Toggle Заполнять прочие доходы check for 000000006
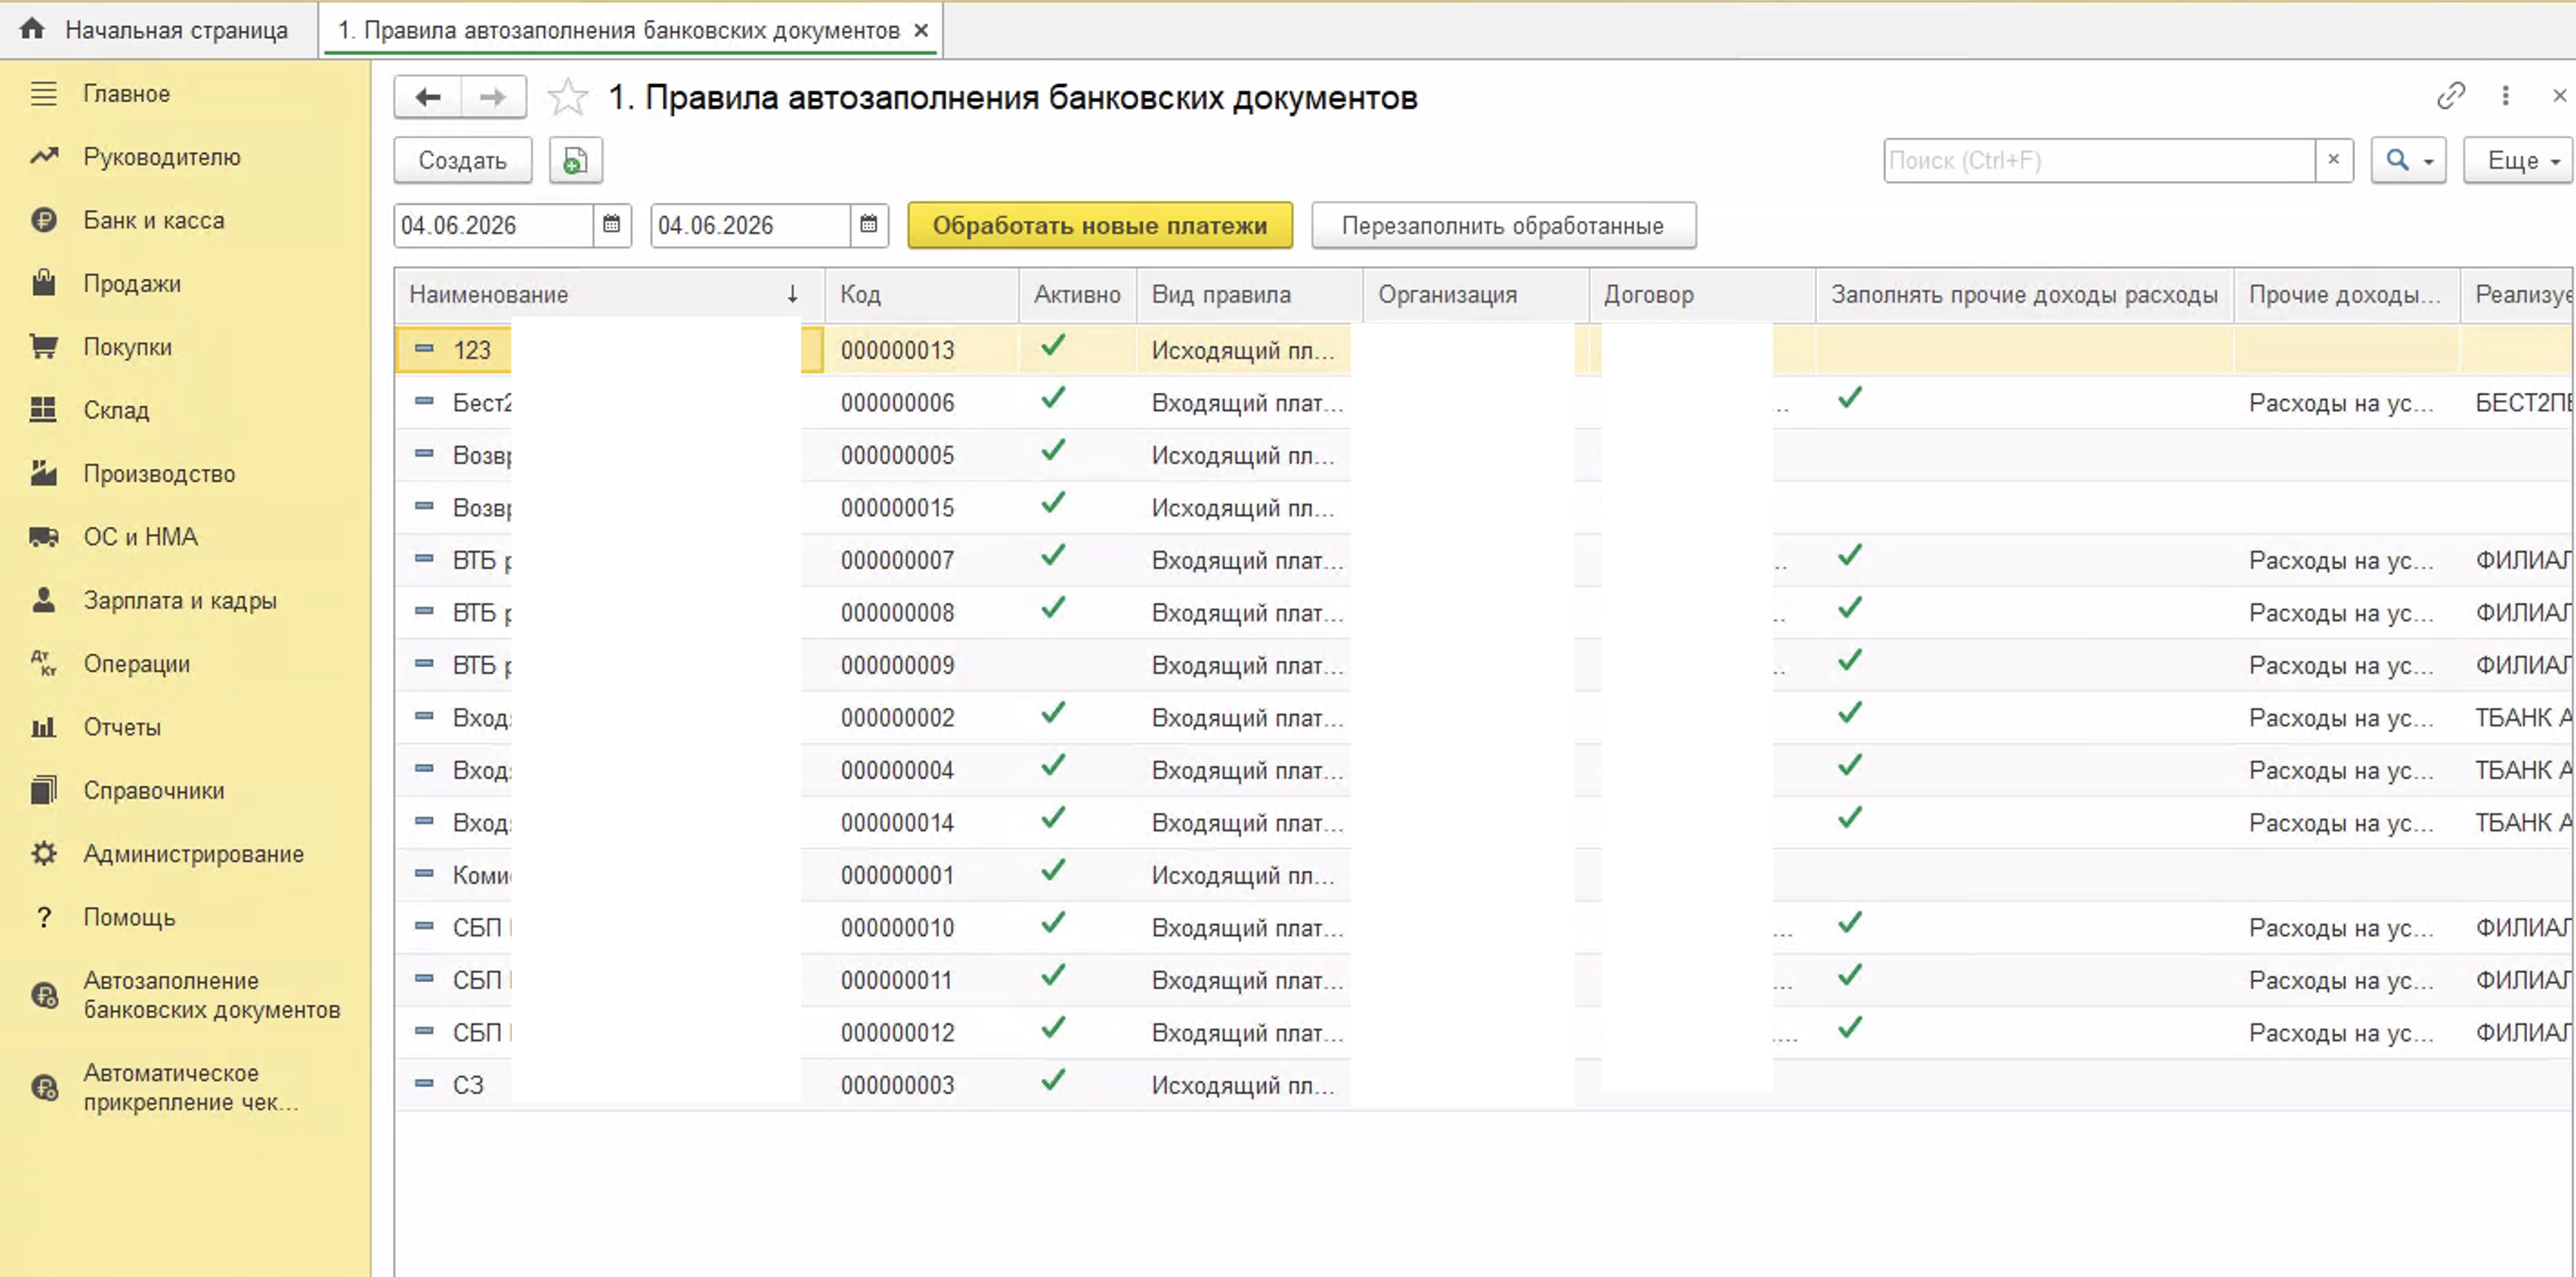The width and height of the screenshot is (2576, 1277). 1850,399
